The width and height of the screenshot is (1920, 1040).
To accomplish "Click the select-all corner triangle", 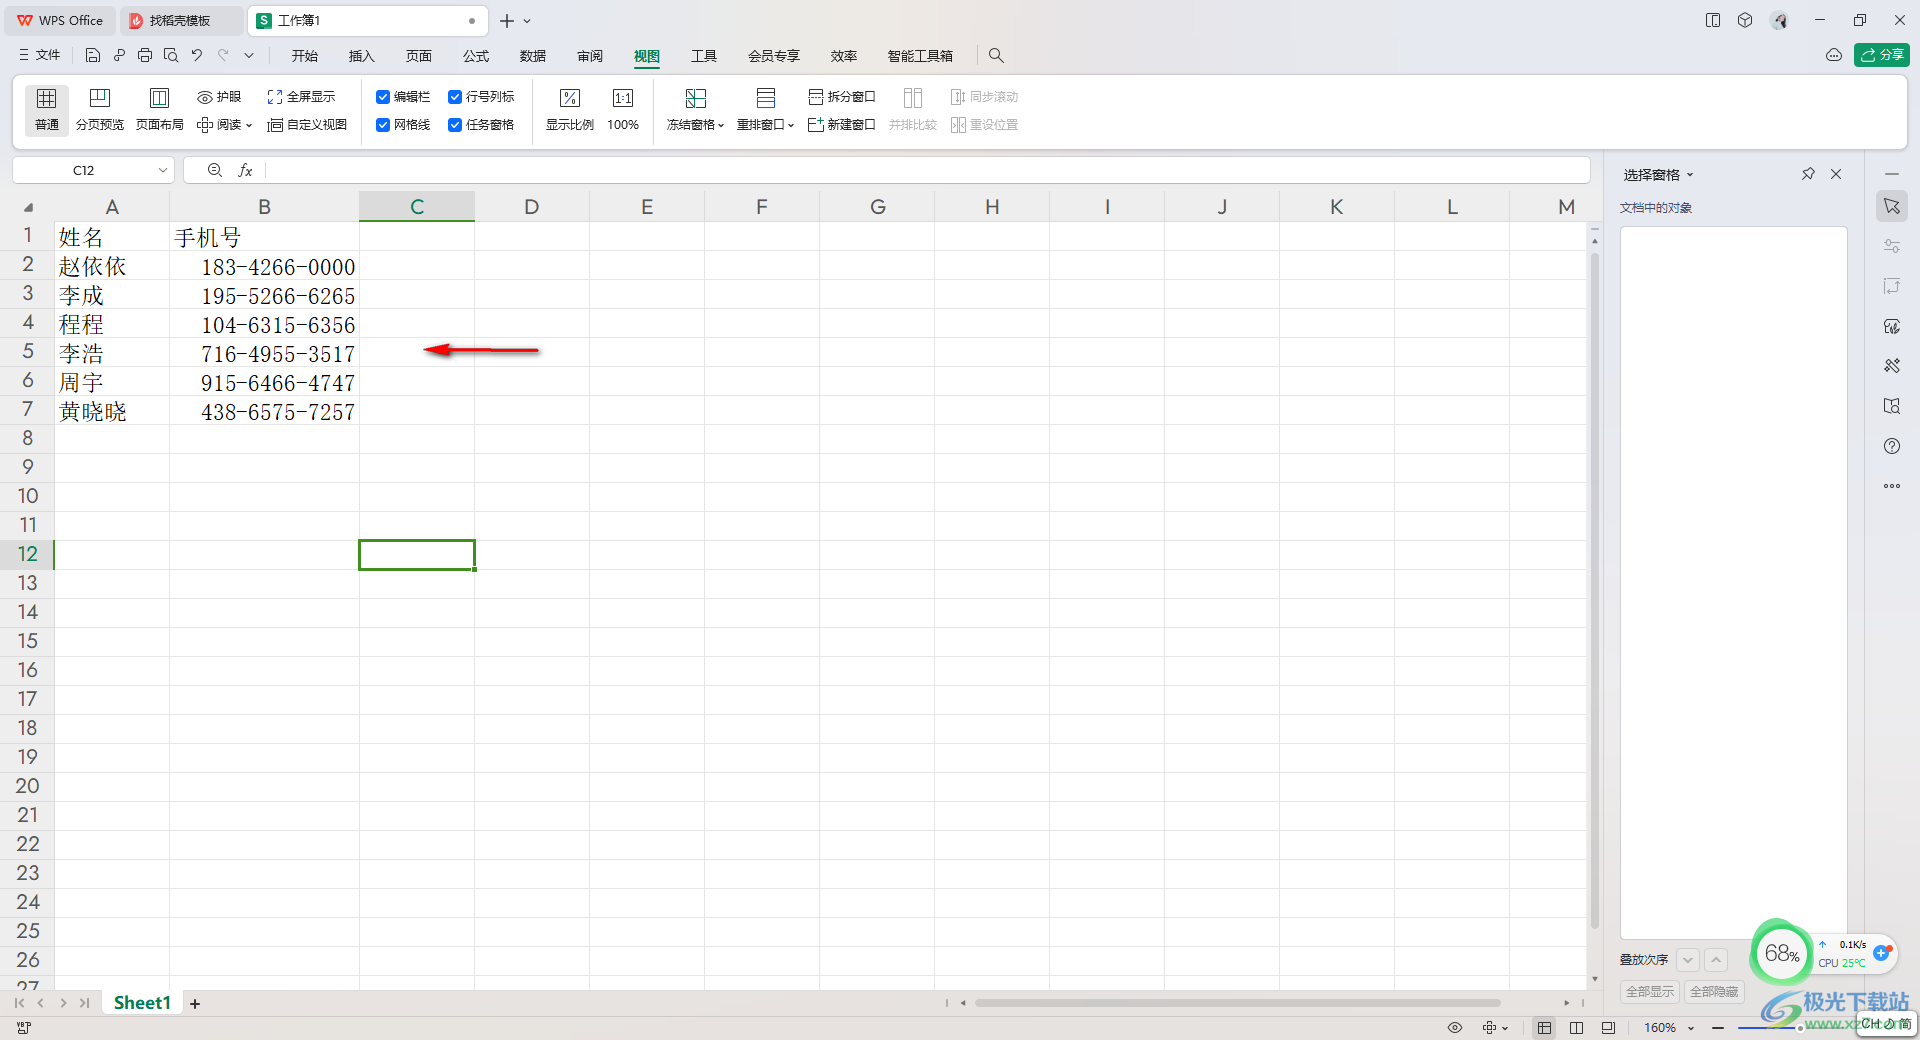I will point(28,207).
